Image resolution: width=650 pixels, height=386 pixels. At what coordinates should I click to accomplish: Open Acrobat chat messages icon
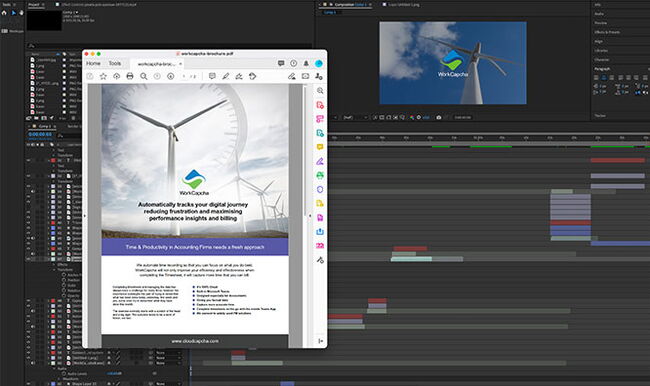point(281,63)
